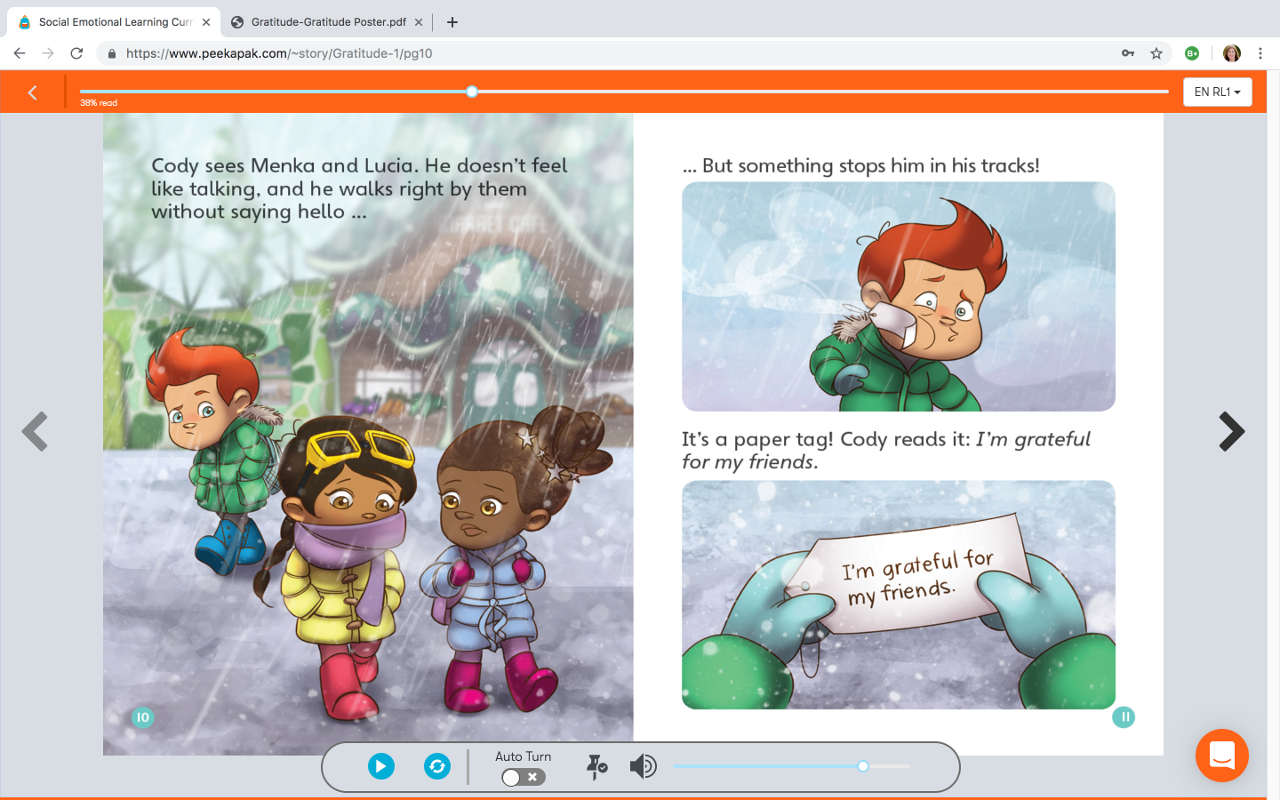Image resolution: width=1280 pixels, height=800 pixels.
Task: Click the saved password key icon
Action: point(1128,53)
